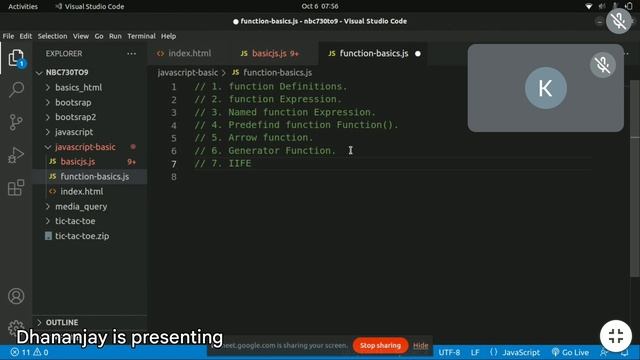Image resolution: width=640 pixels, height=360 pixels.
Task: Place cursor on line 7 IIFE comment
Action: coord(223,163)
